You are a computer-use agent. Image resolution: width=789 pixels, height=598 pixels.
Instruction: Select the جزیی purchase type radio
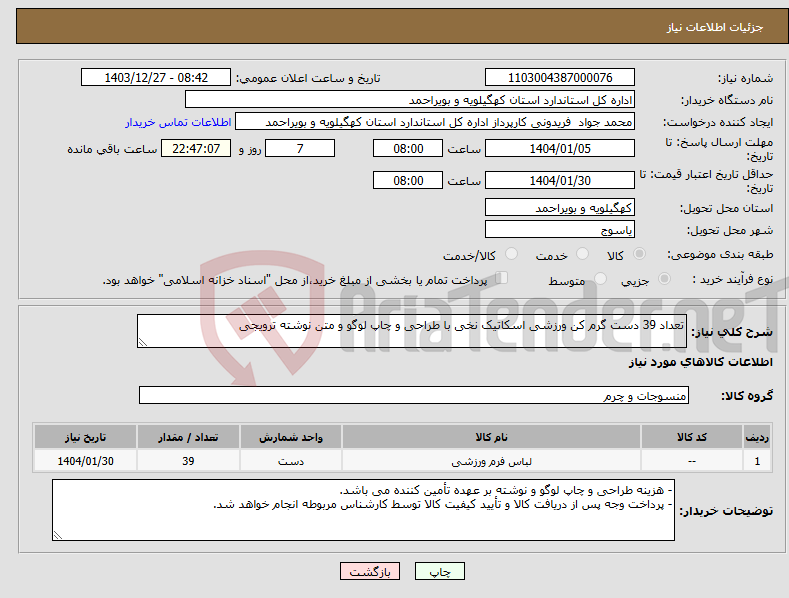coord(664,278)
